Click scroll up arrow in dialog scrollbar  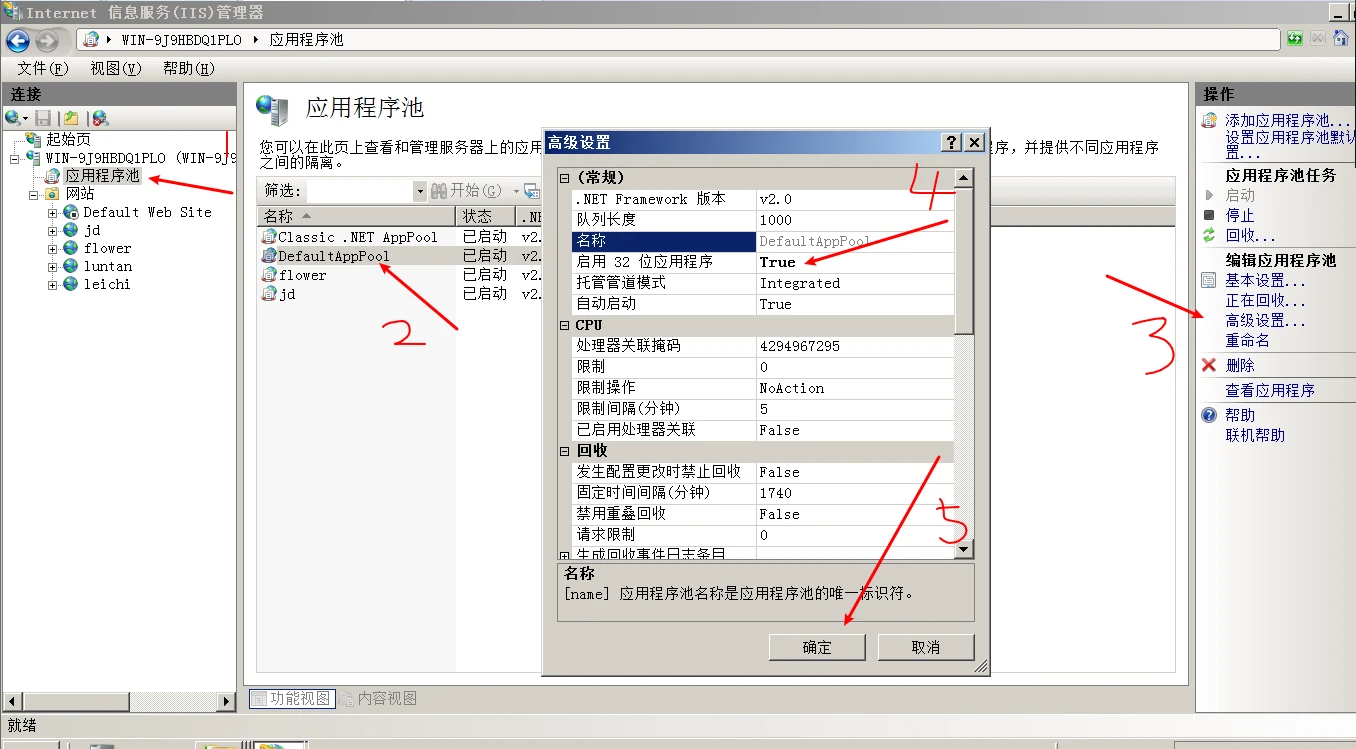964,178
